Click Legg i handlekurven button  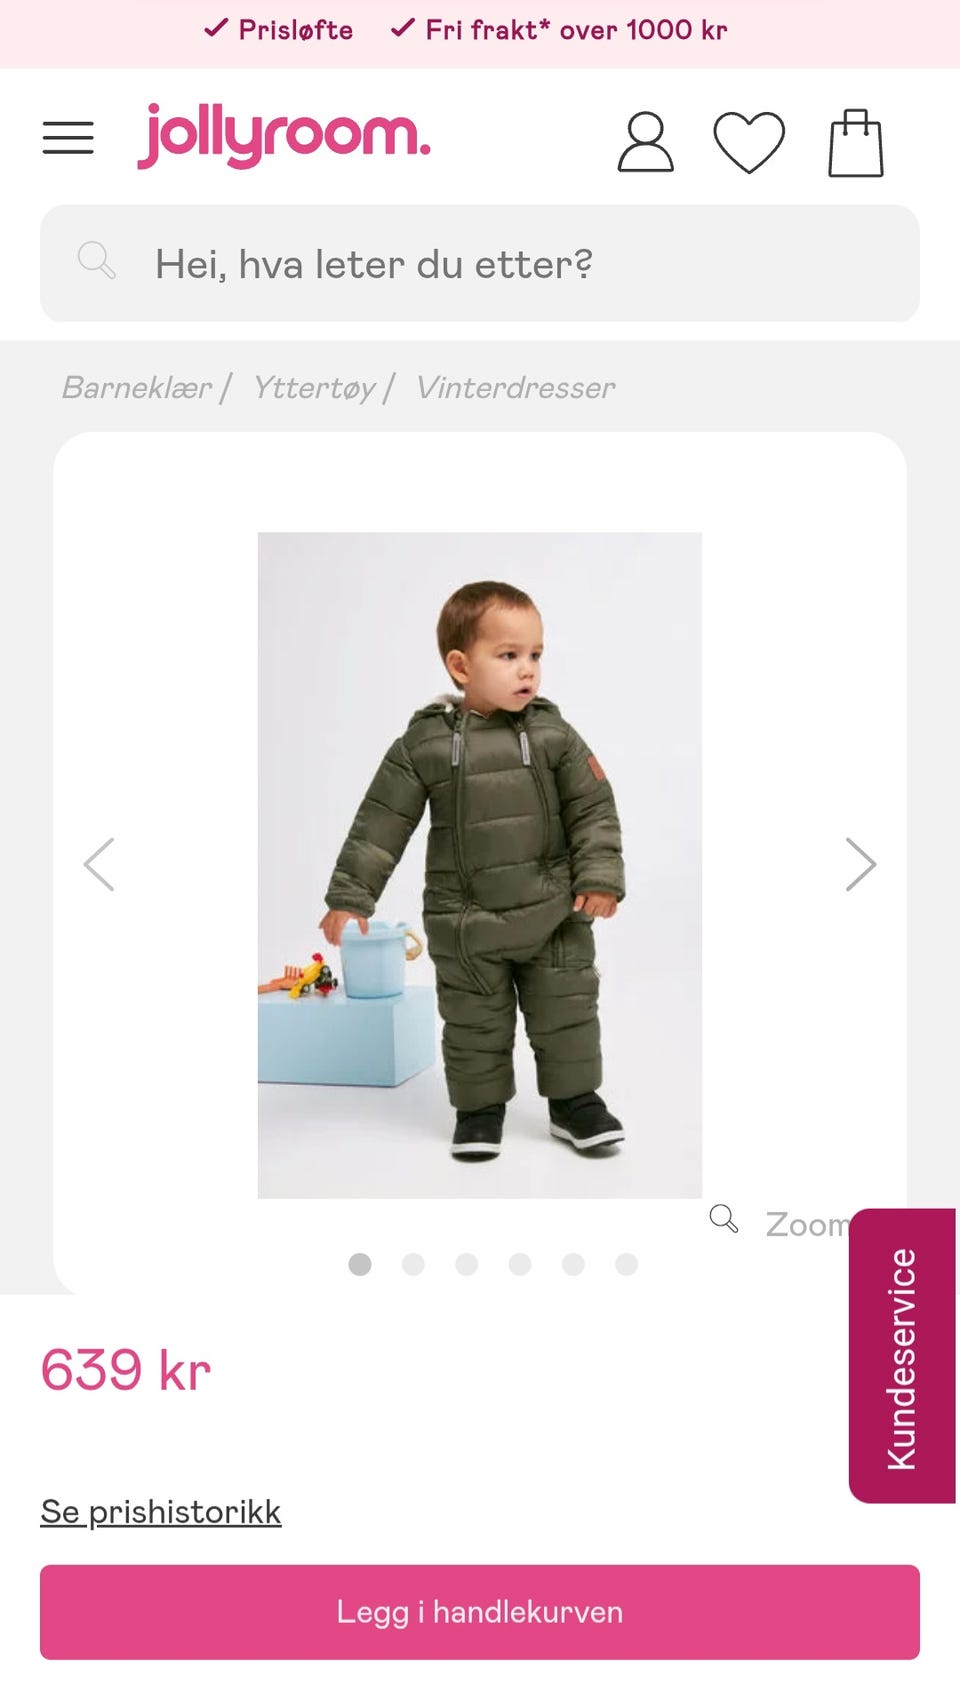[480, 1612]
